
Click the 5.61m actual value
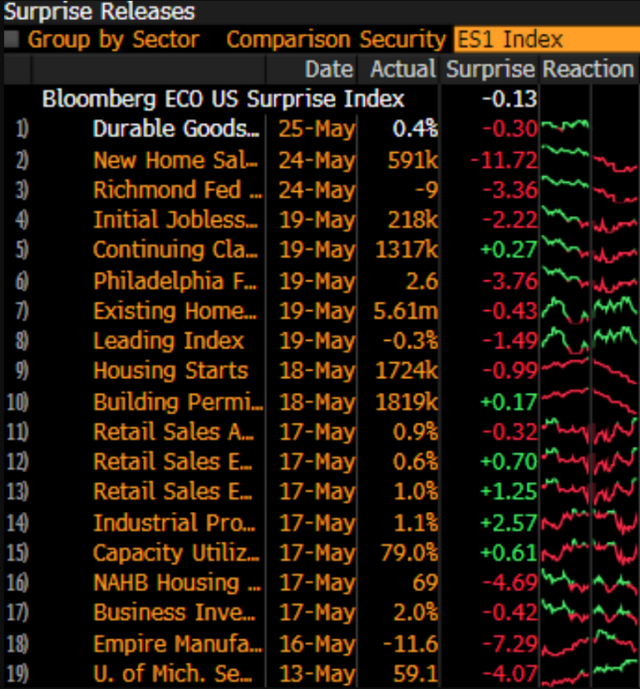[x=405, y=311]
